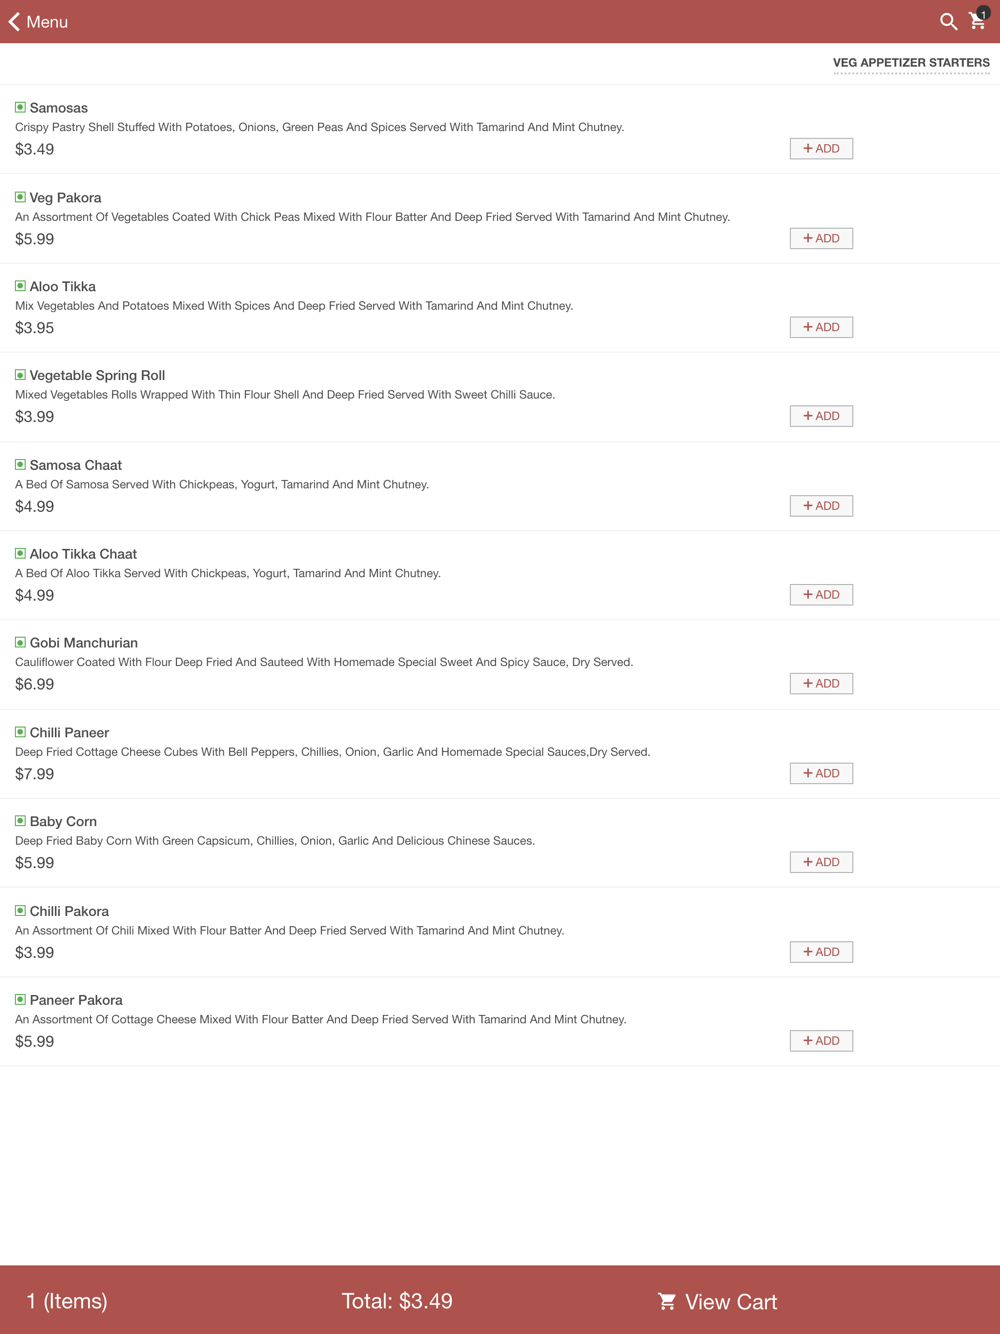The image size is (1000, 1334).
Task: Tap the veg indicator icon beside Paneer Pakora
Action: [20, 999]
